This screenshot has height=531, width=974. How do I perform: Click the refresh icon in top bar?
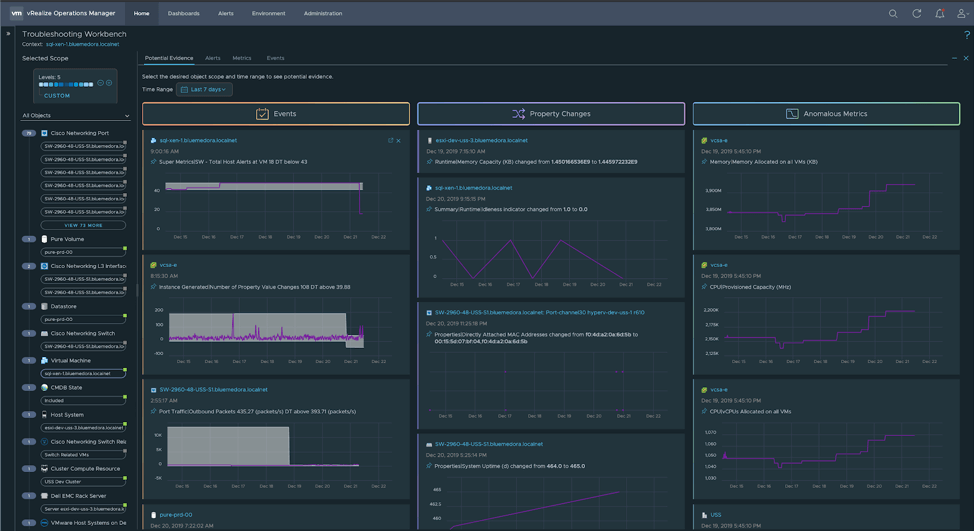click(x=916, y=13)
